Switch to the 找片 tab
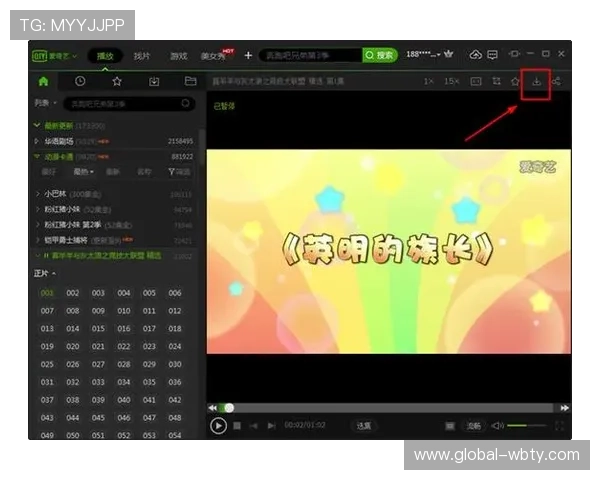The height and width of the screenshot is (480, 600). pos(142,55)
